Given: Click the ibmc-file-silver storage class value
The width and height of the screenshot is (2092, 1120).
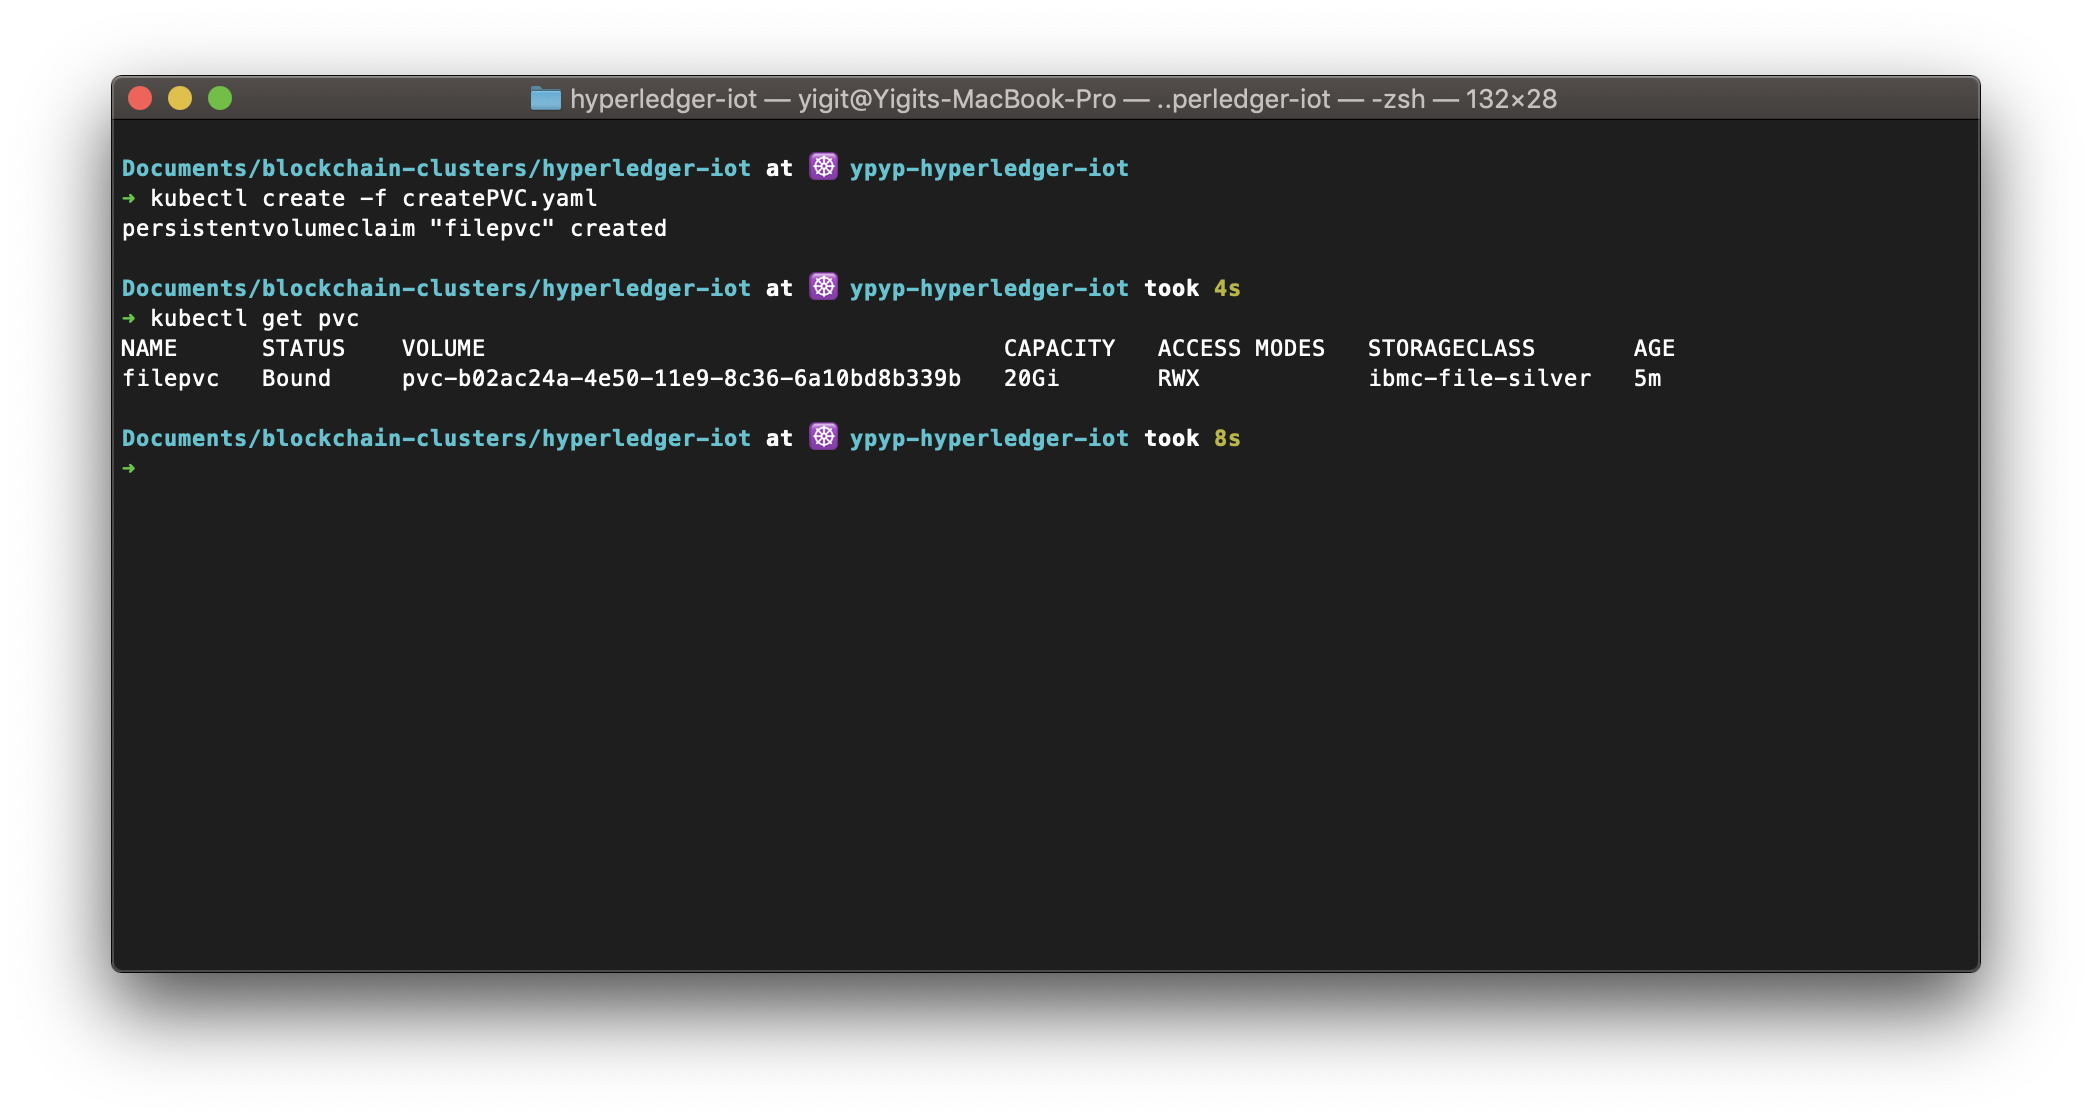Looking at the screenshot, I should point(1479,378).
